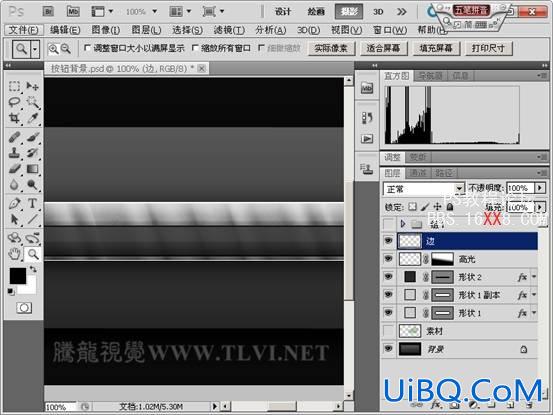Launch Adobe Bridge from top bar
Viewport: 553px width, 415px height.
click(x=48, y=11)
